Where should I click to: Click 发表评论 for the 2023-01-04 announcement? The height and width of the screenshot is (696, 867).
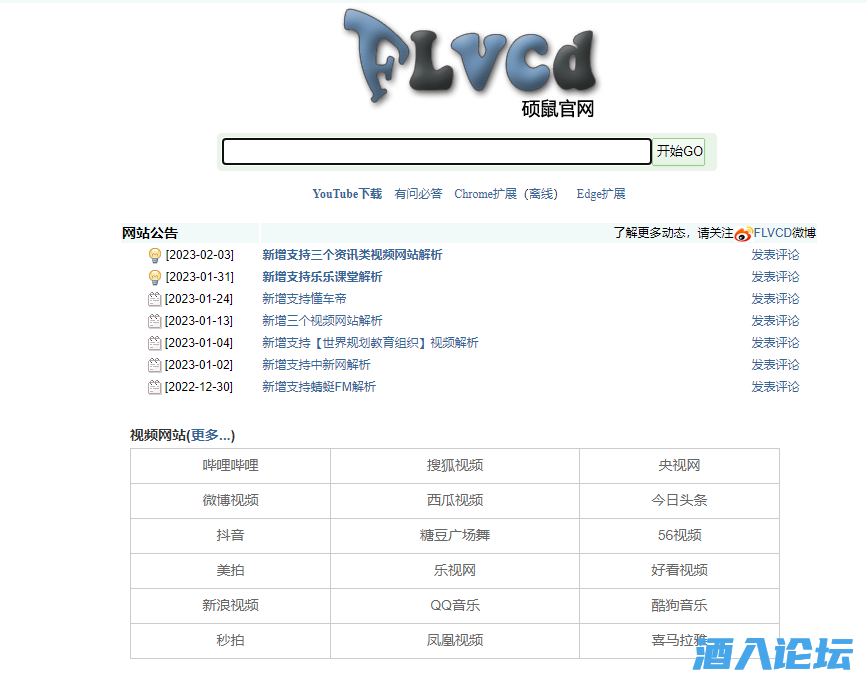coord(775,343)
